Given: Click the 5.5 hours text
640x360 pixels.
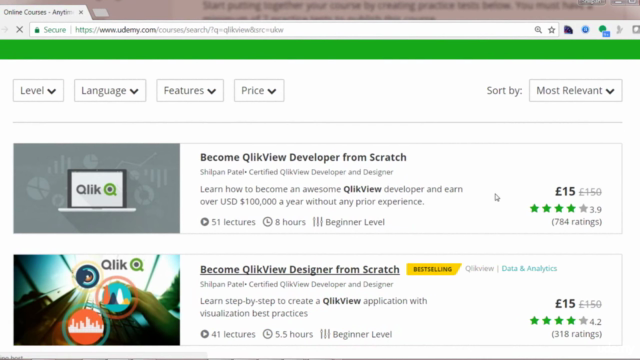Looking at the screenshot, I should (x=293, y=334).
